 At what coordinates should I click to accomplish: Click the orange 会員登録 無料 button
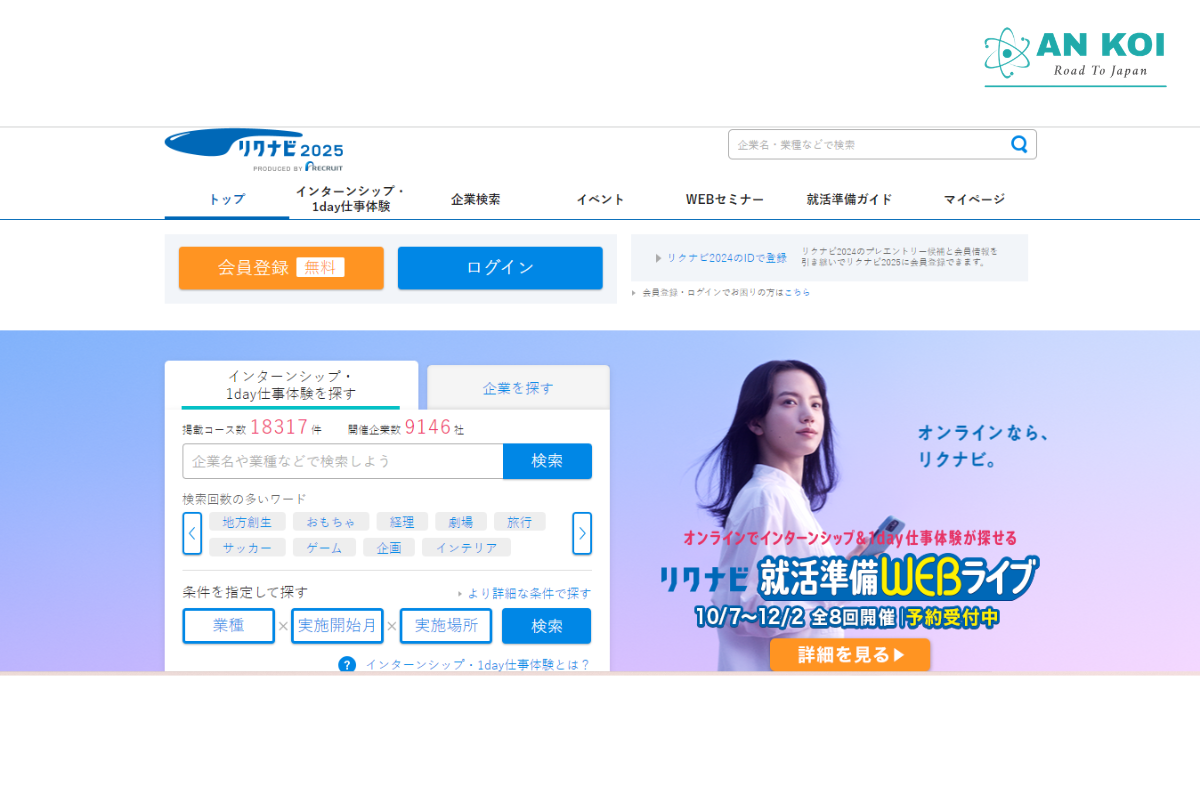[281, 268]
